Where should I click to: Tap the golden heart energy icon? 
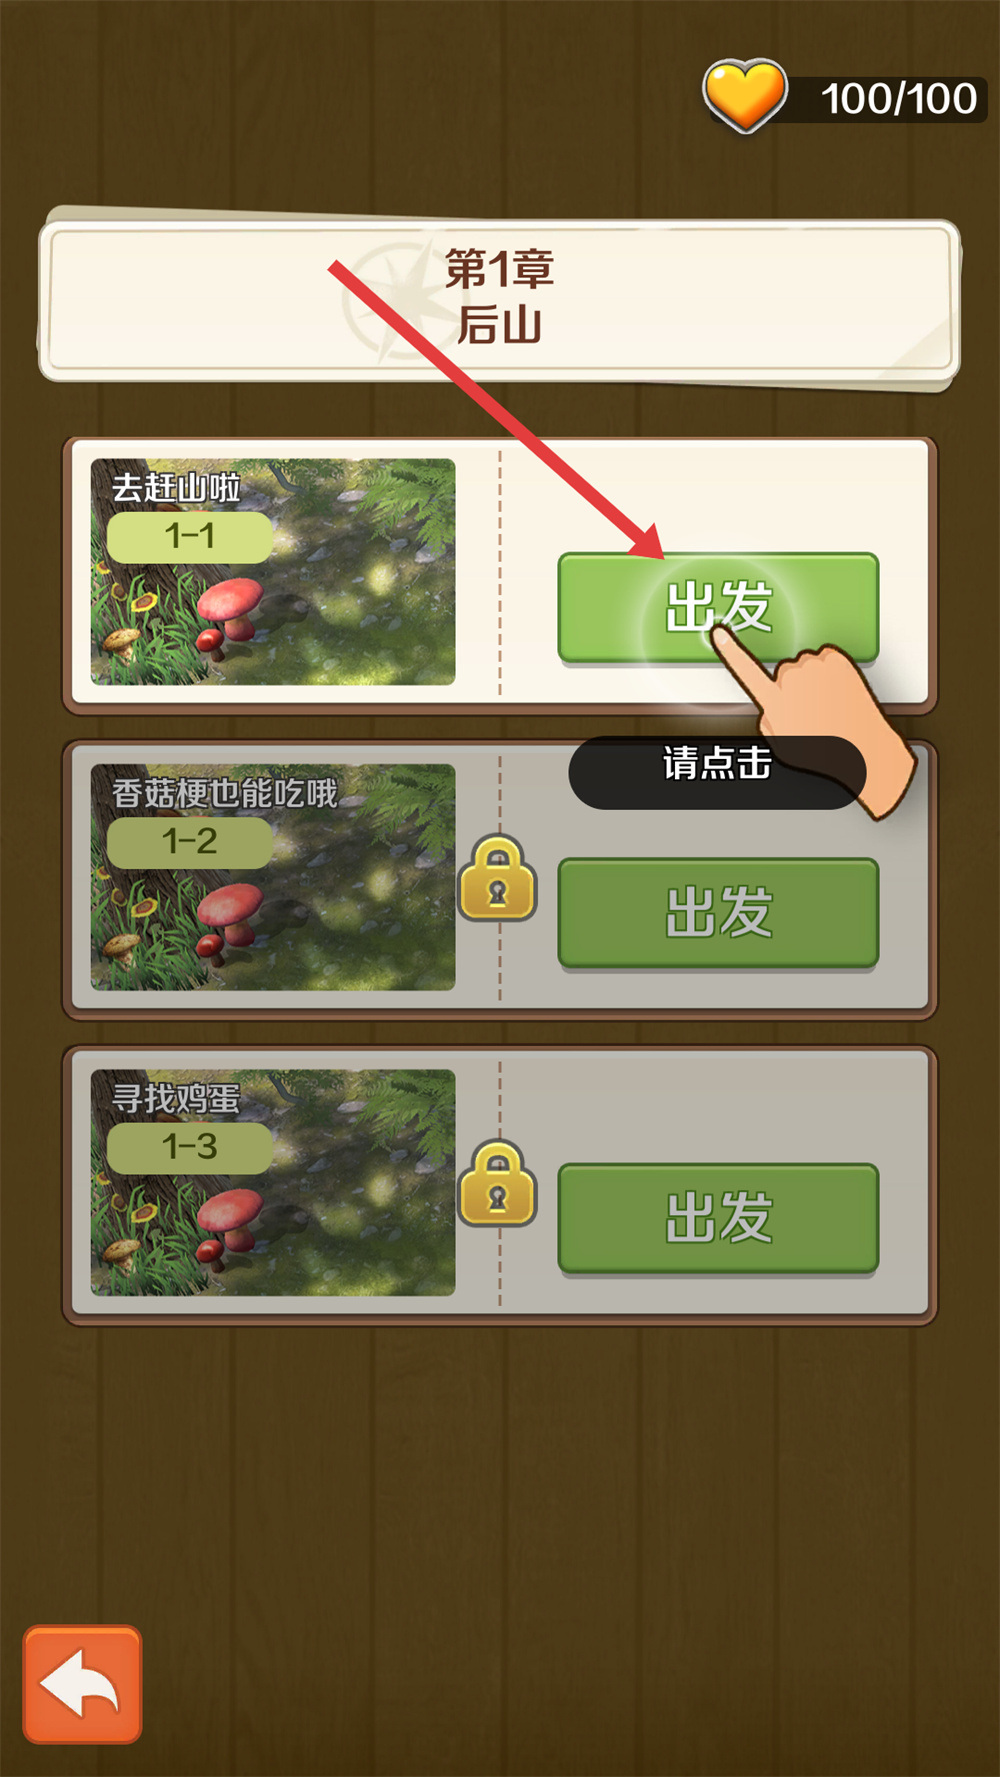tap(745, 96)
